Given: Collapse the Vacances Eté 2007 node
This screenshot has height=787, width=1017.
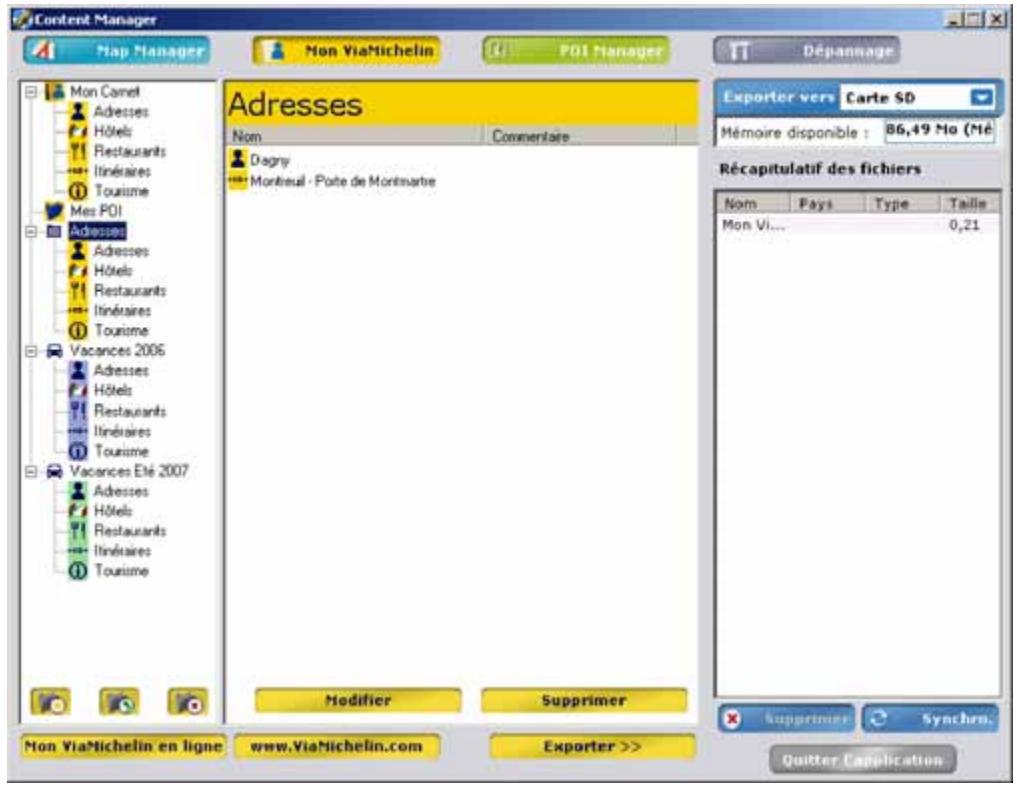Looking at the screenshot, I should pos(30,472).
